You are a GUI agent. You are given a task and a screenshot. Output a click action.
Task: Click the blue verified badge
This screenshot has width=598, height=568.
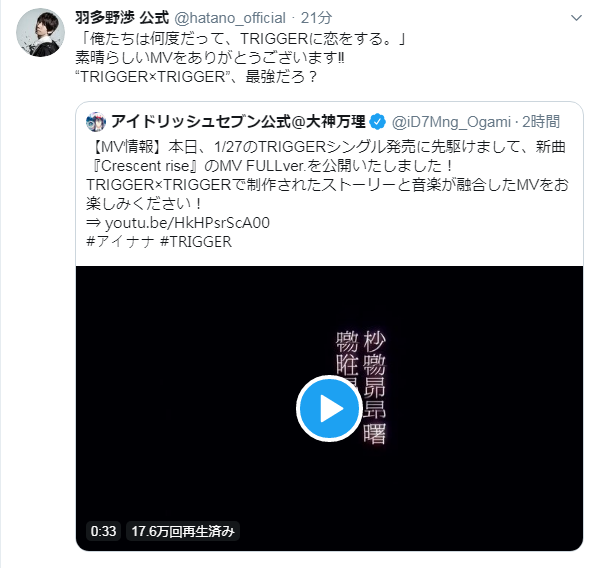point(378,122)
